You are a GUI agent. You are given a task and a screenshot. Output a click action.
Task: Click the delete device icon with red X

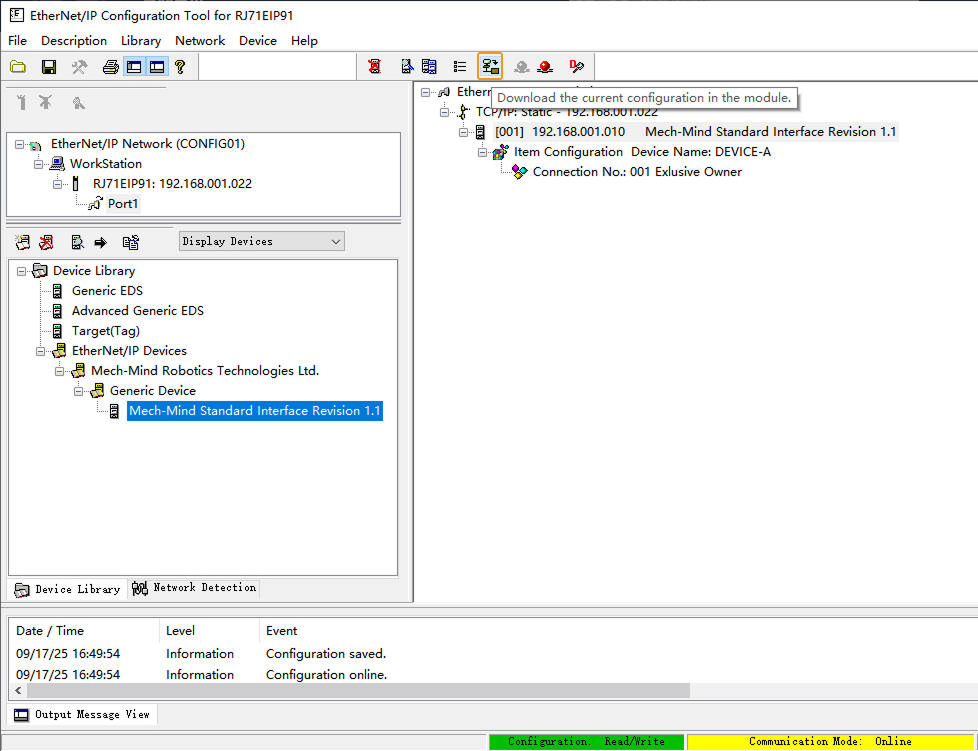click(46, 241)
